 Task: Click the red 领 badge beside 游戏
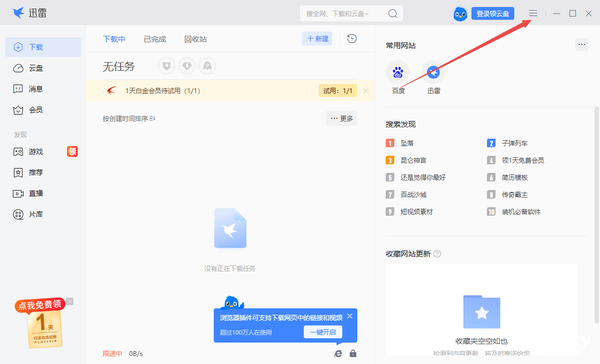pos(72,152)
